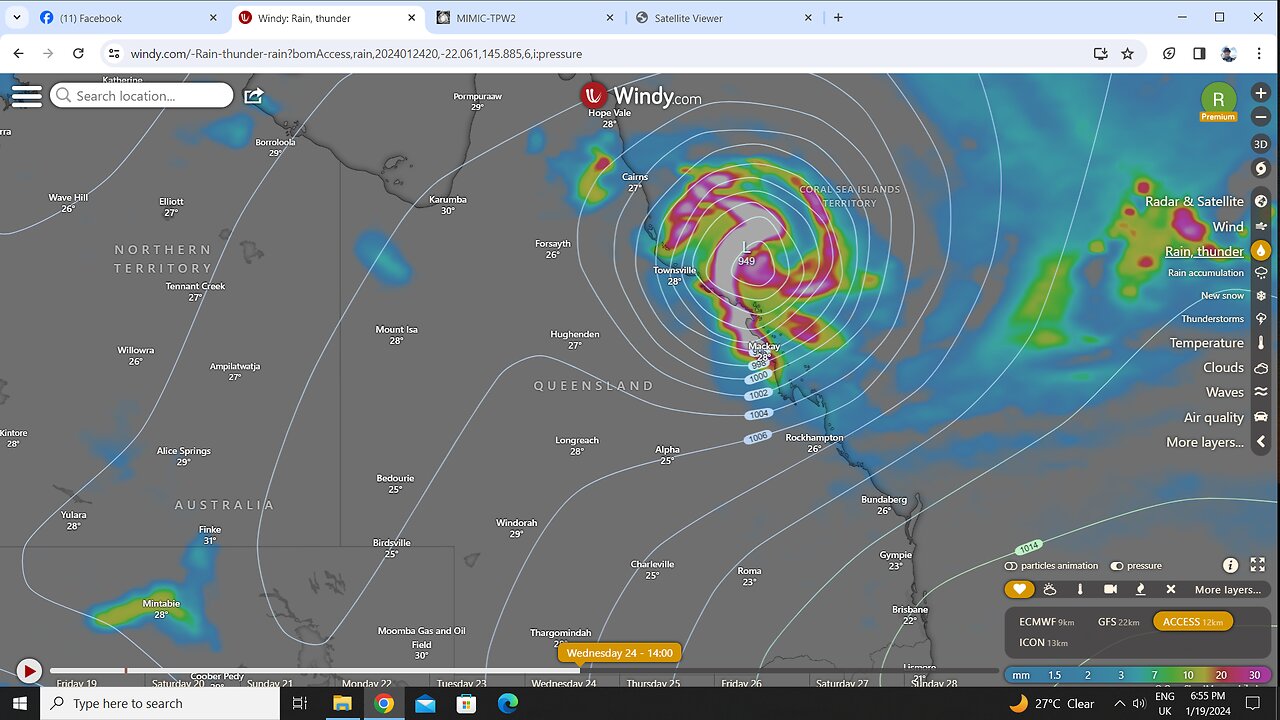Click in the Search location field
This screenshot has width=1280, height=720.
point(141,96)
